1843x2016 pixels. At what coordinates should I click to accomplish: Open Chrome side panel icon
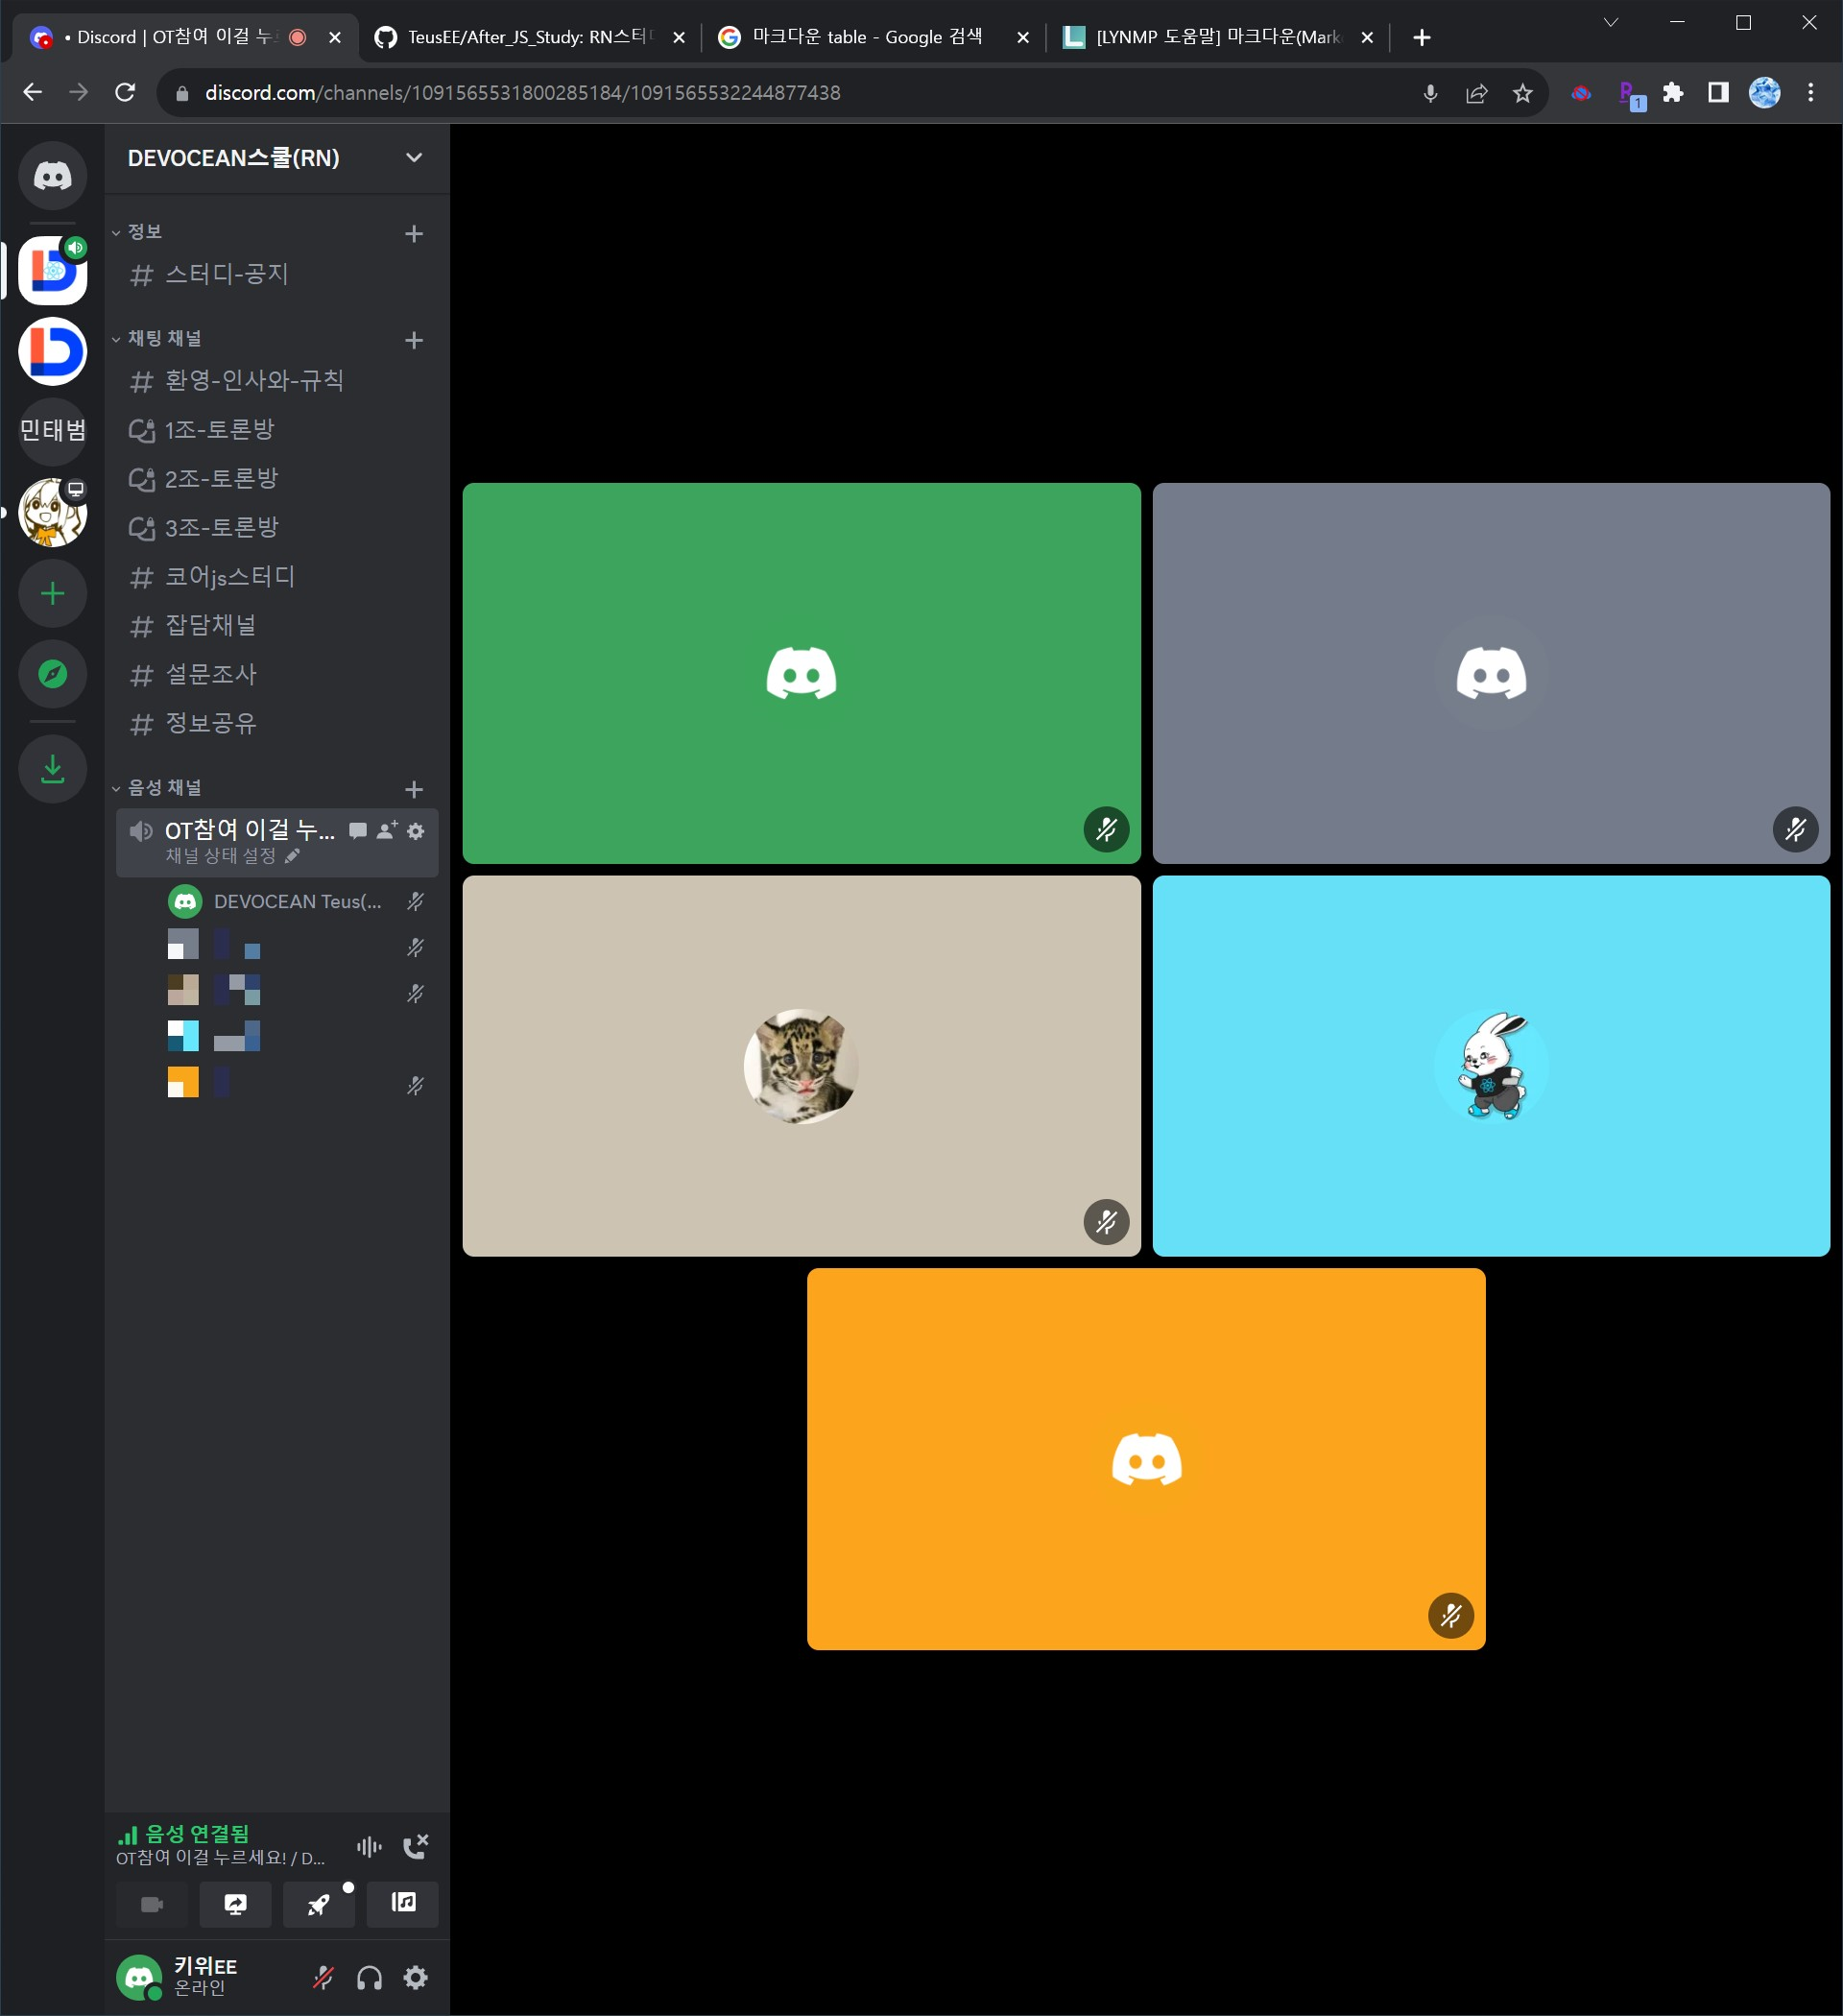point(1718,93)
